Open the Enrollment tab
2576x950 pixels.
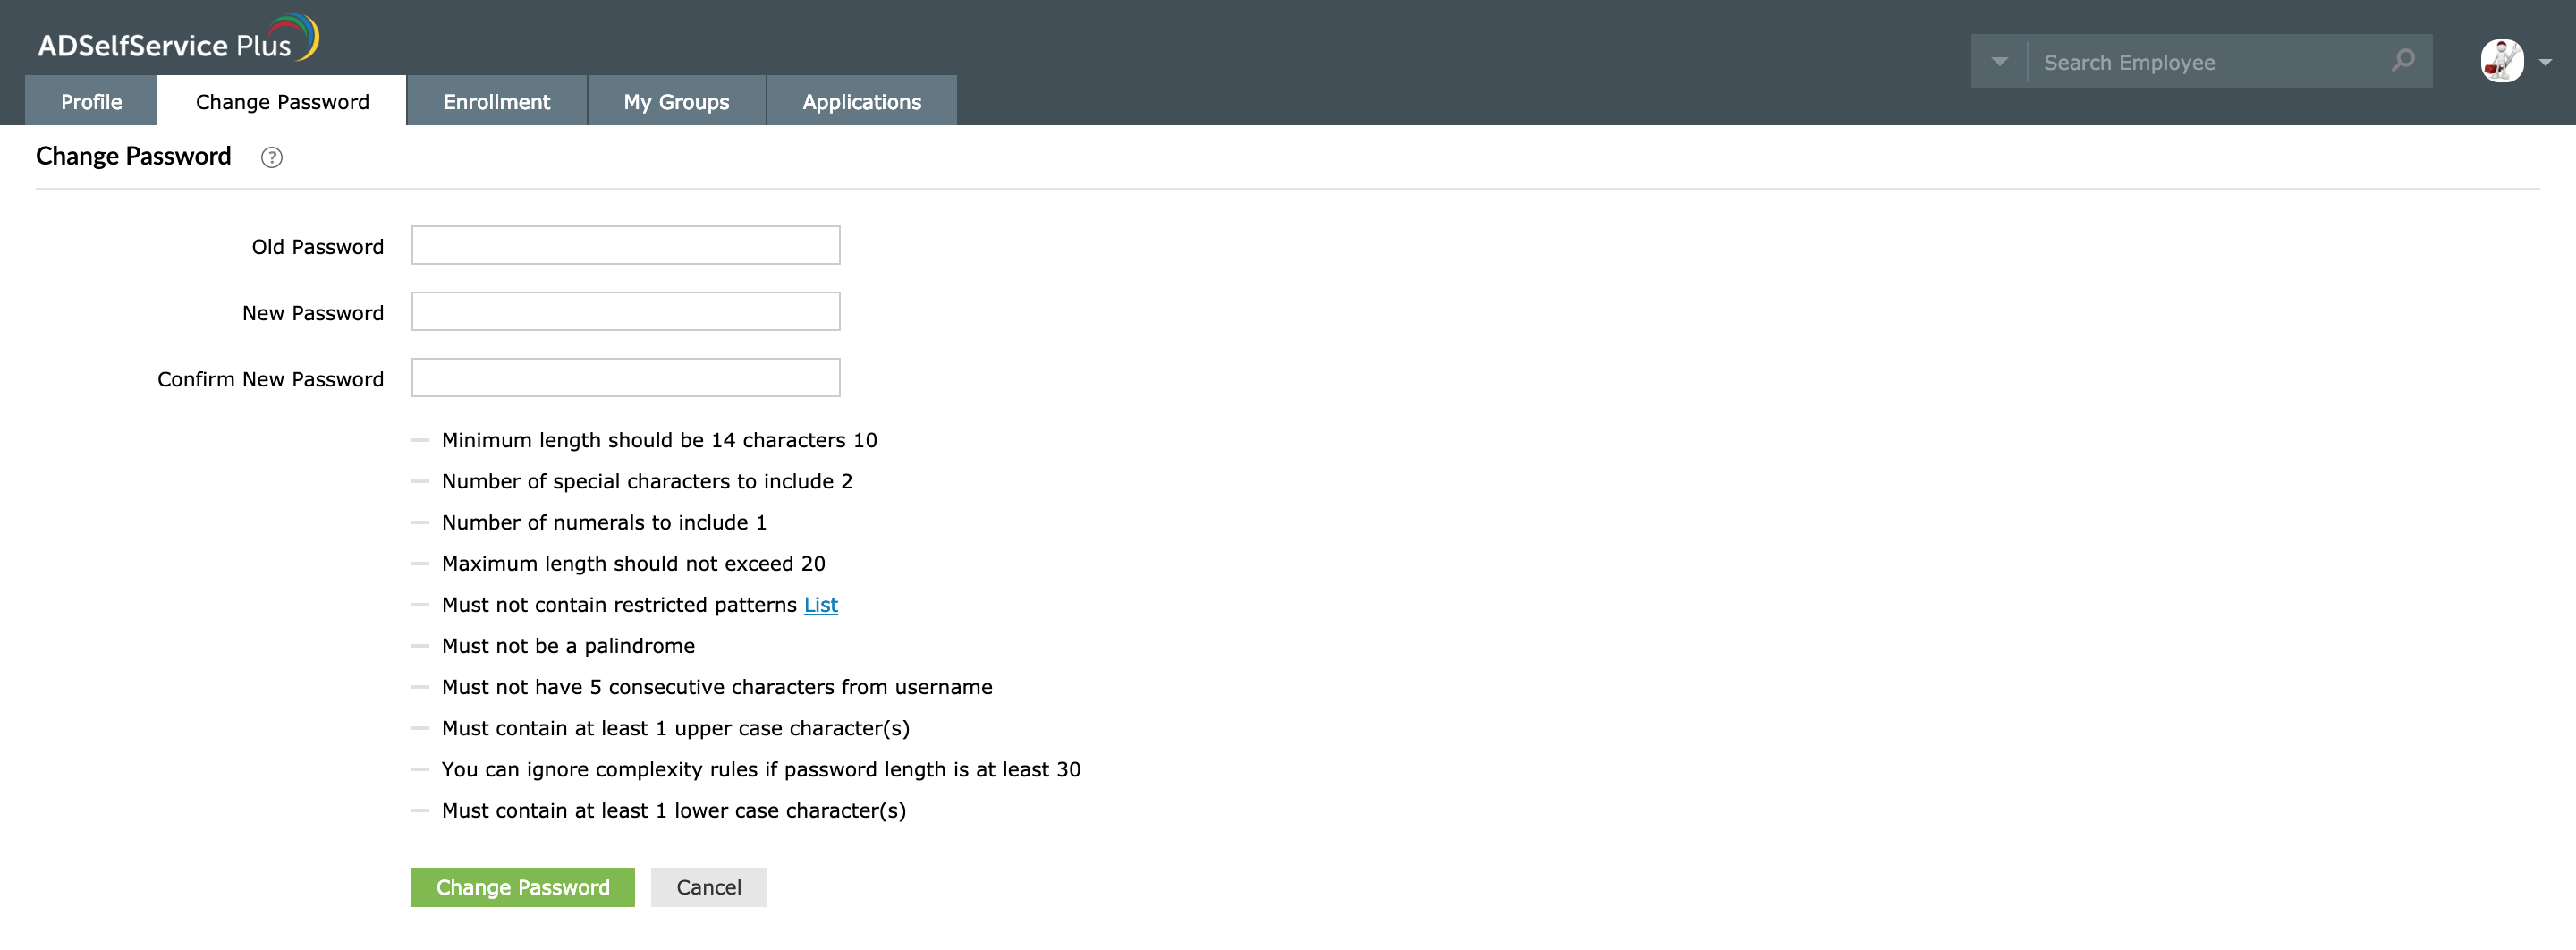click(x=496, y=102)
